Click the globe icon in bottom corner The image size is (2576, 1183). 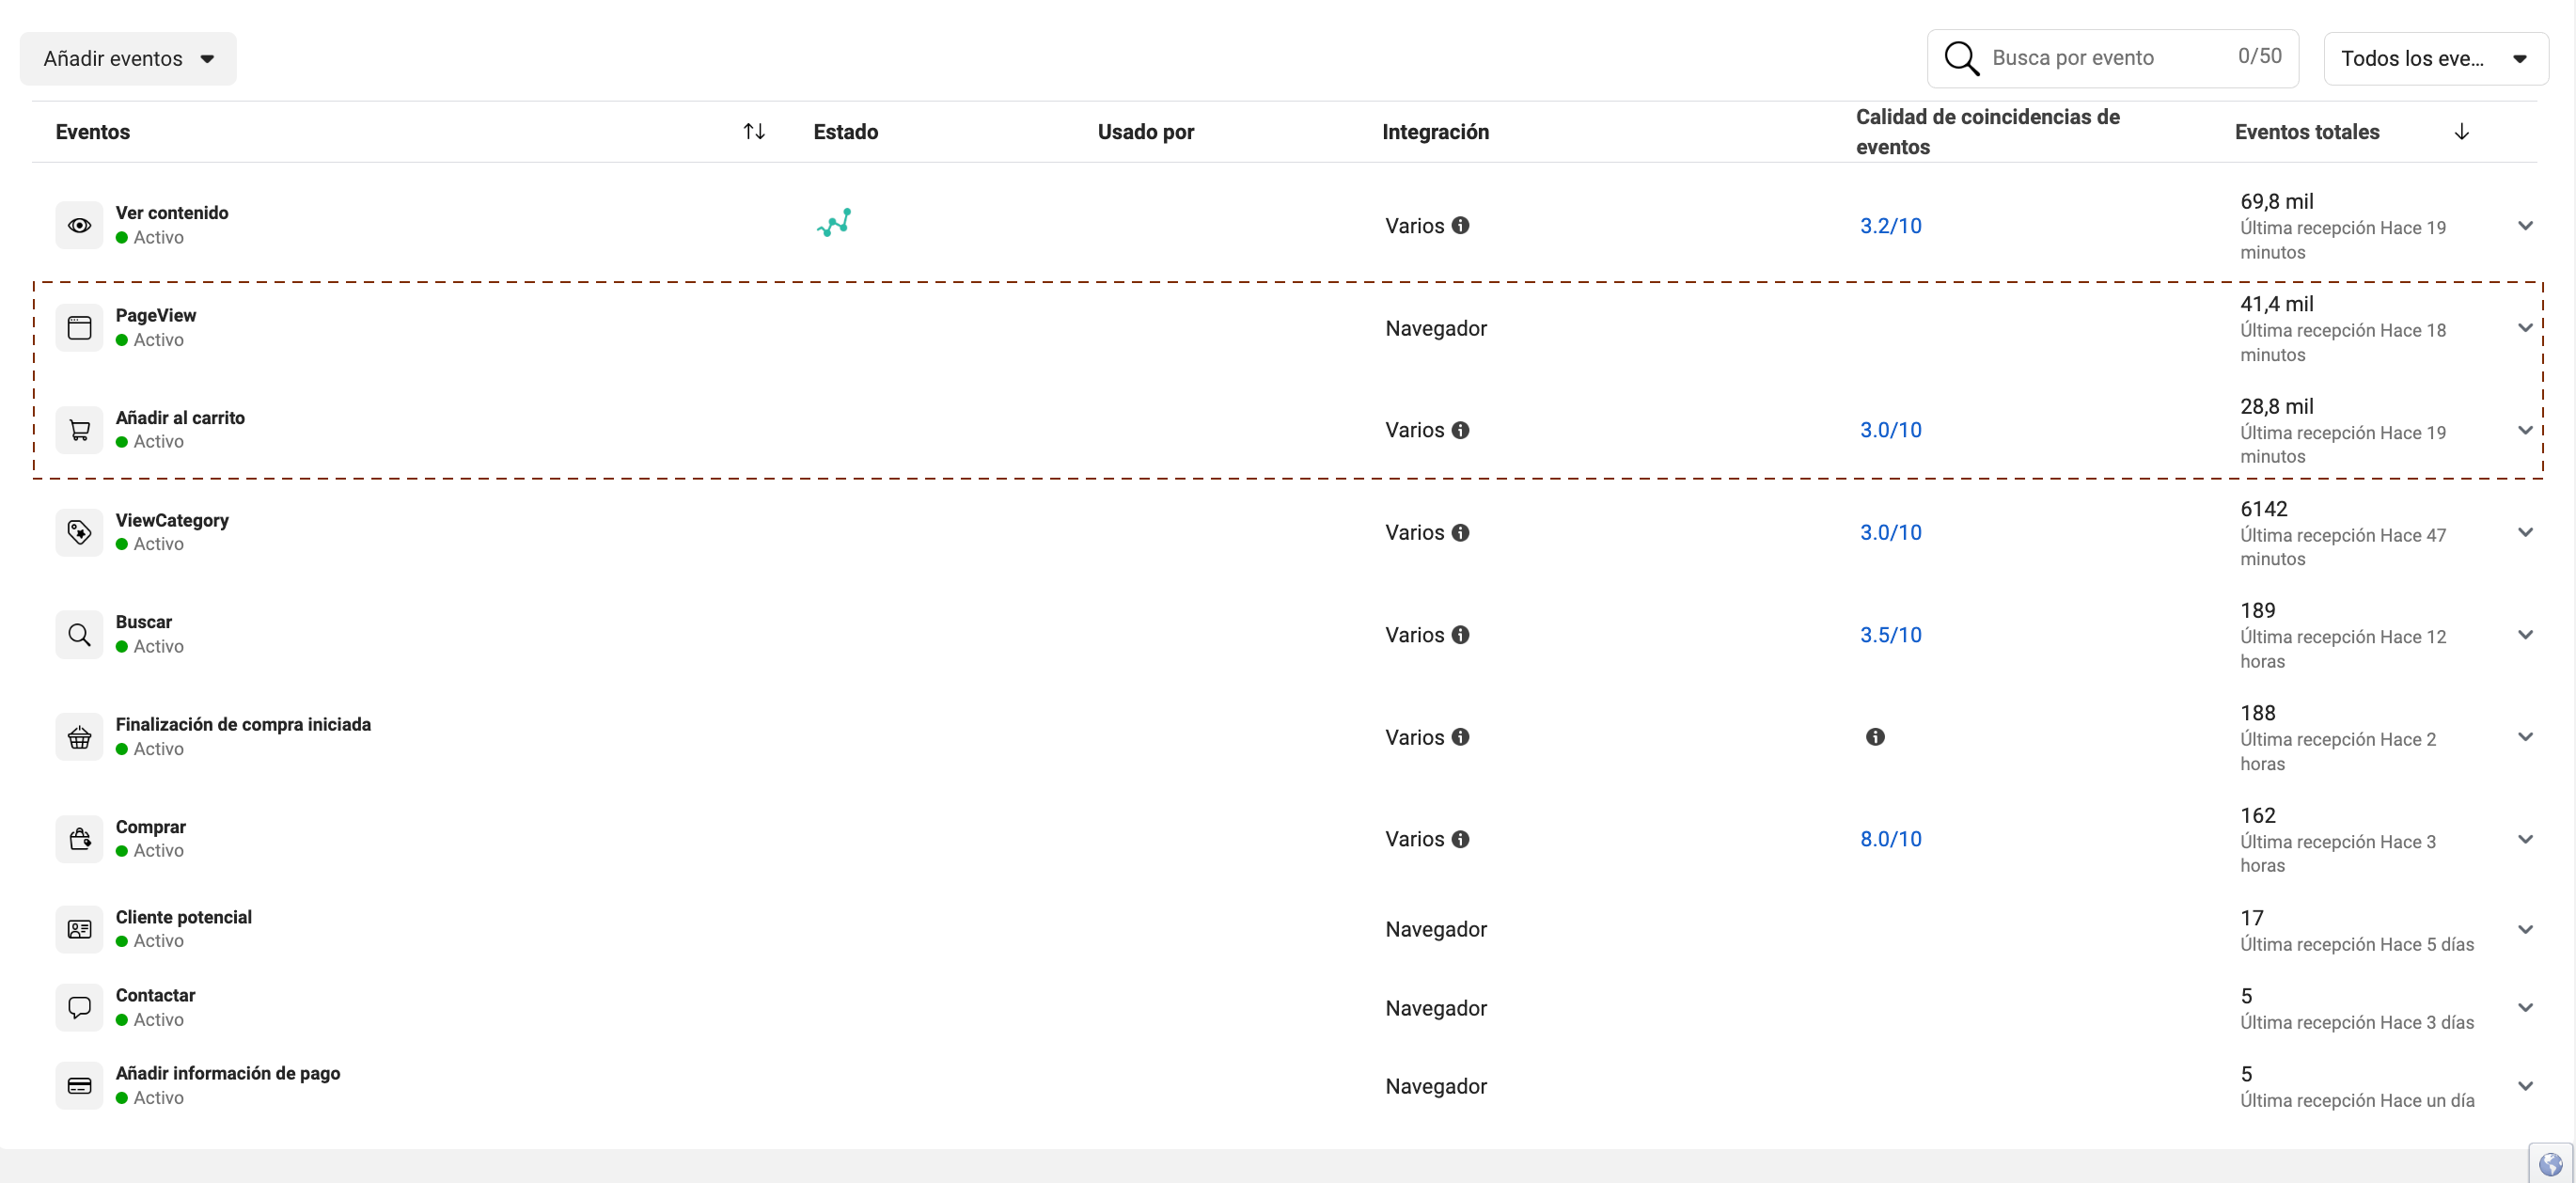(x=2550, y=1164)
